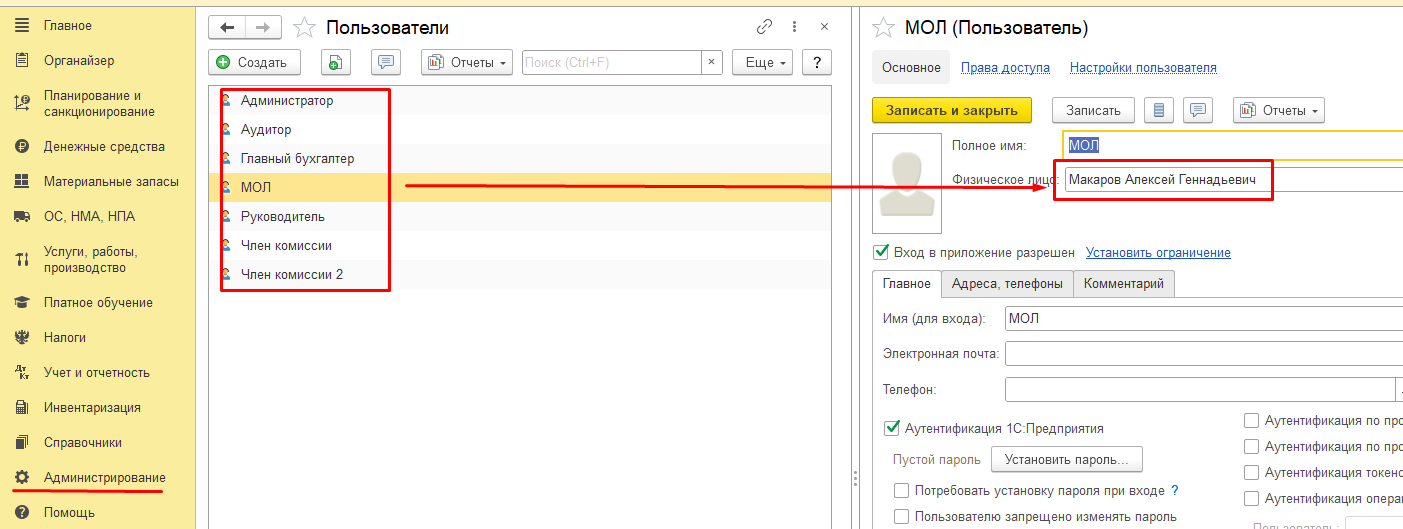Switch to the Адреса, телефоны tab
Viewport: 1403px width, 529px height.
coord(1007,283)
